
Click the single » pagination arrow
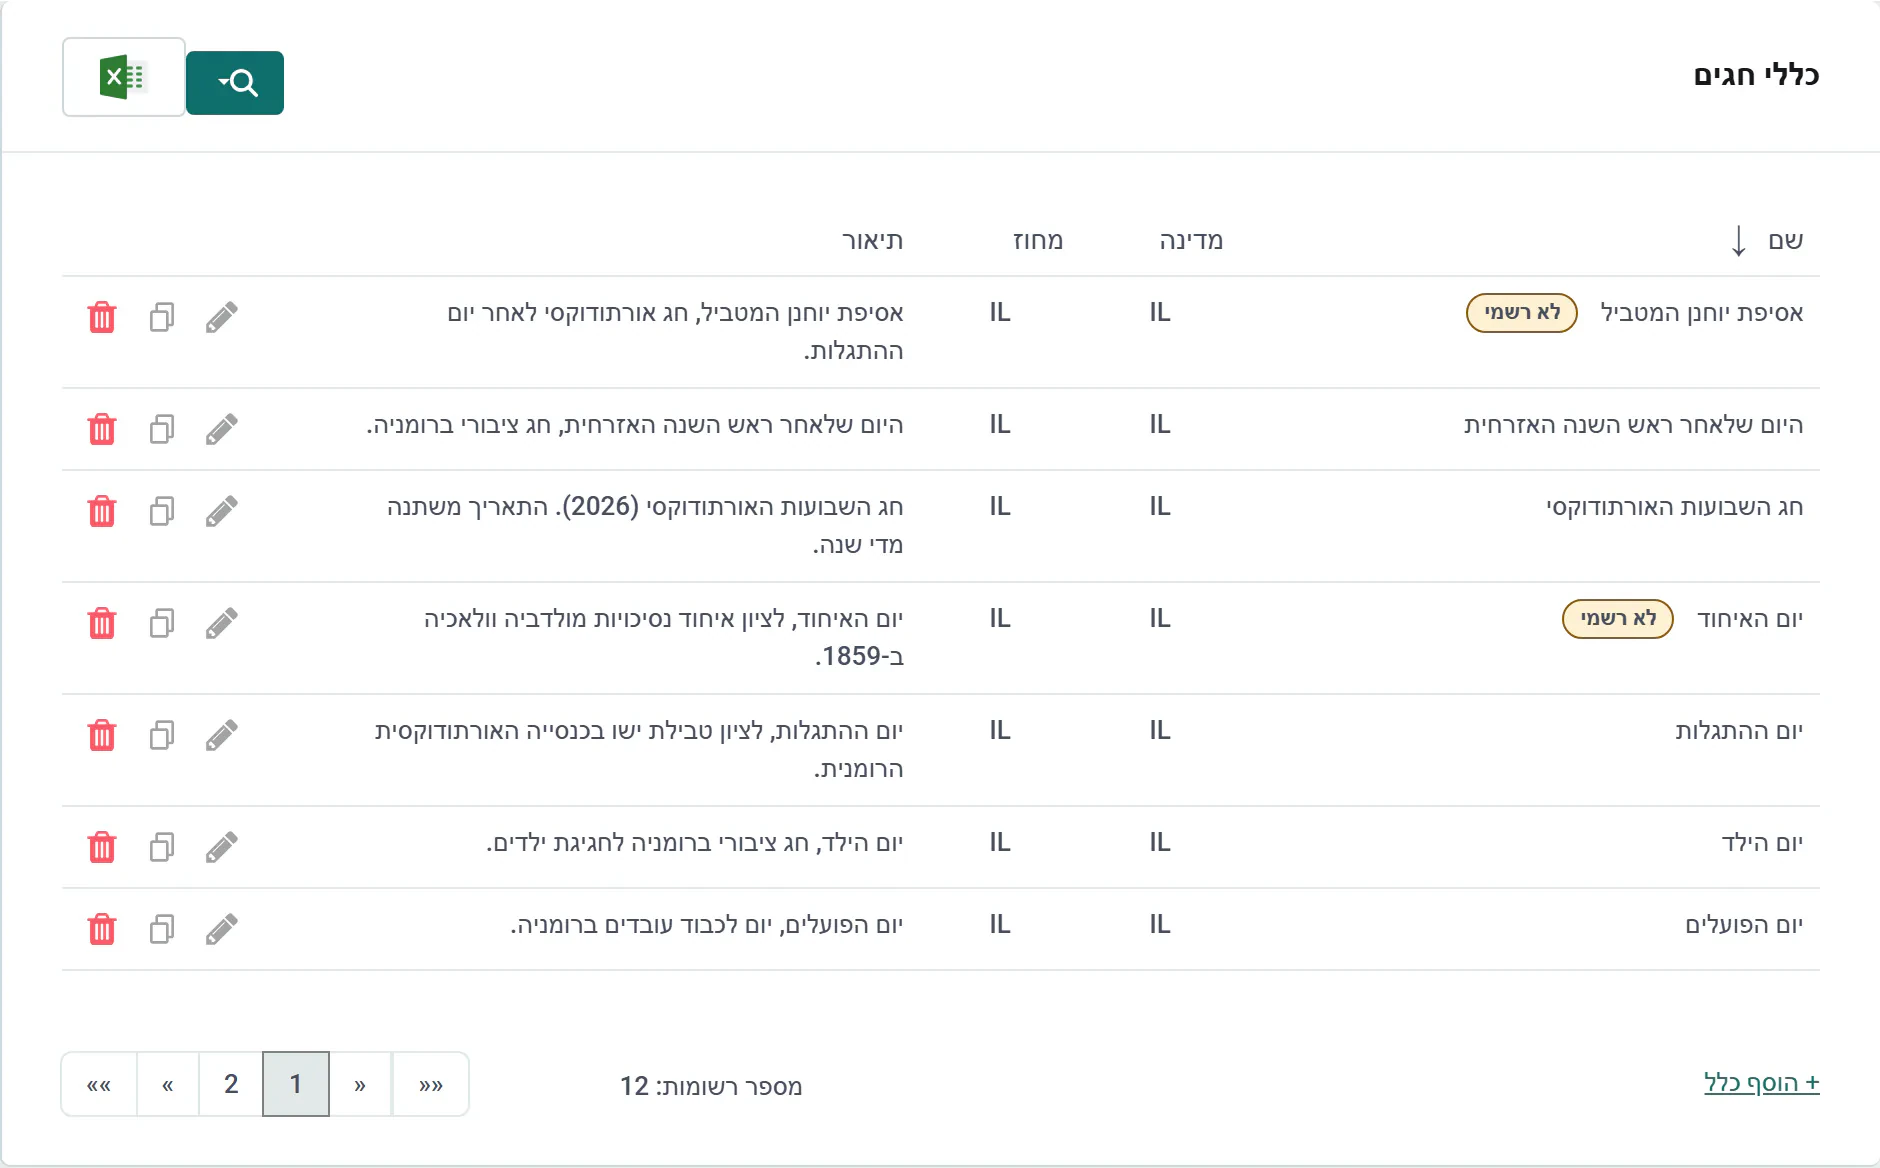360,1084
